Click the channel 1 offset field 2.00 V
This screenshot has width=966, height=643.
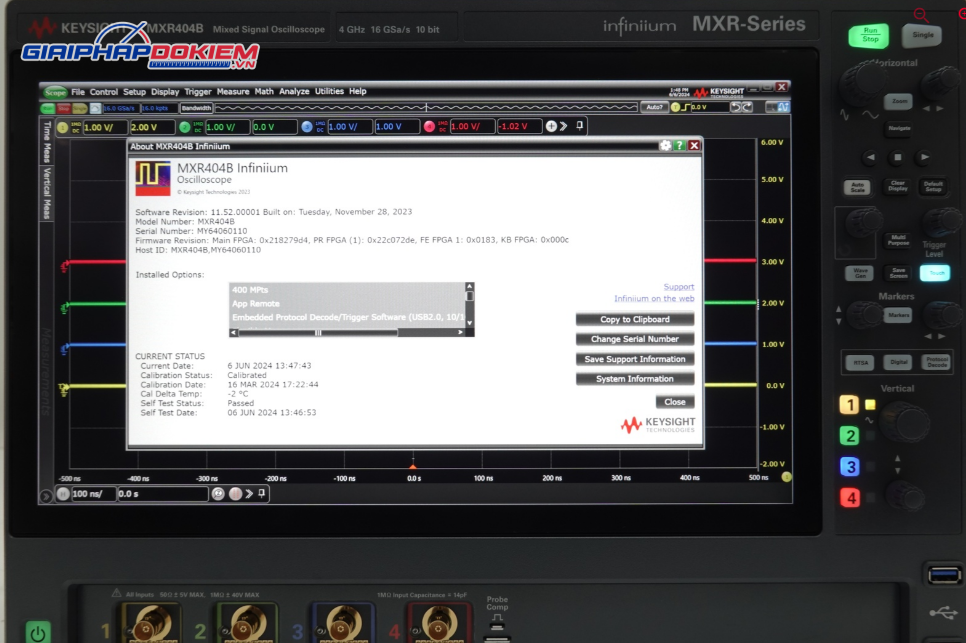tap(152, 127)
